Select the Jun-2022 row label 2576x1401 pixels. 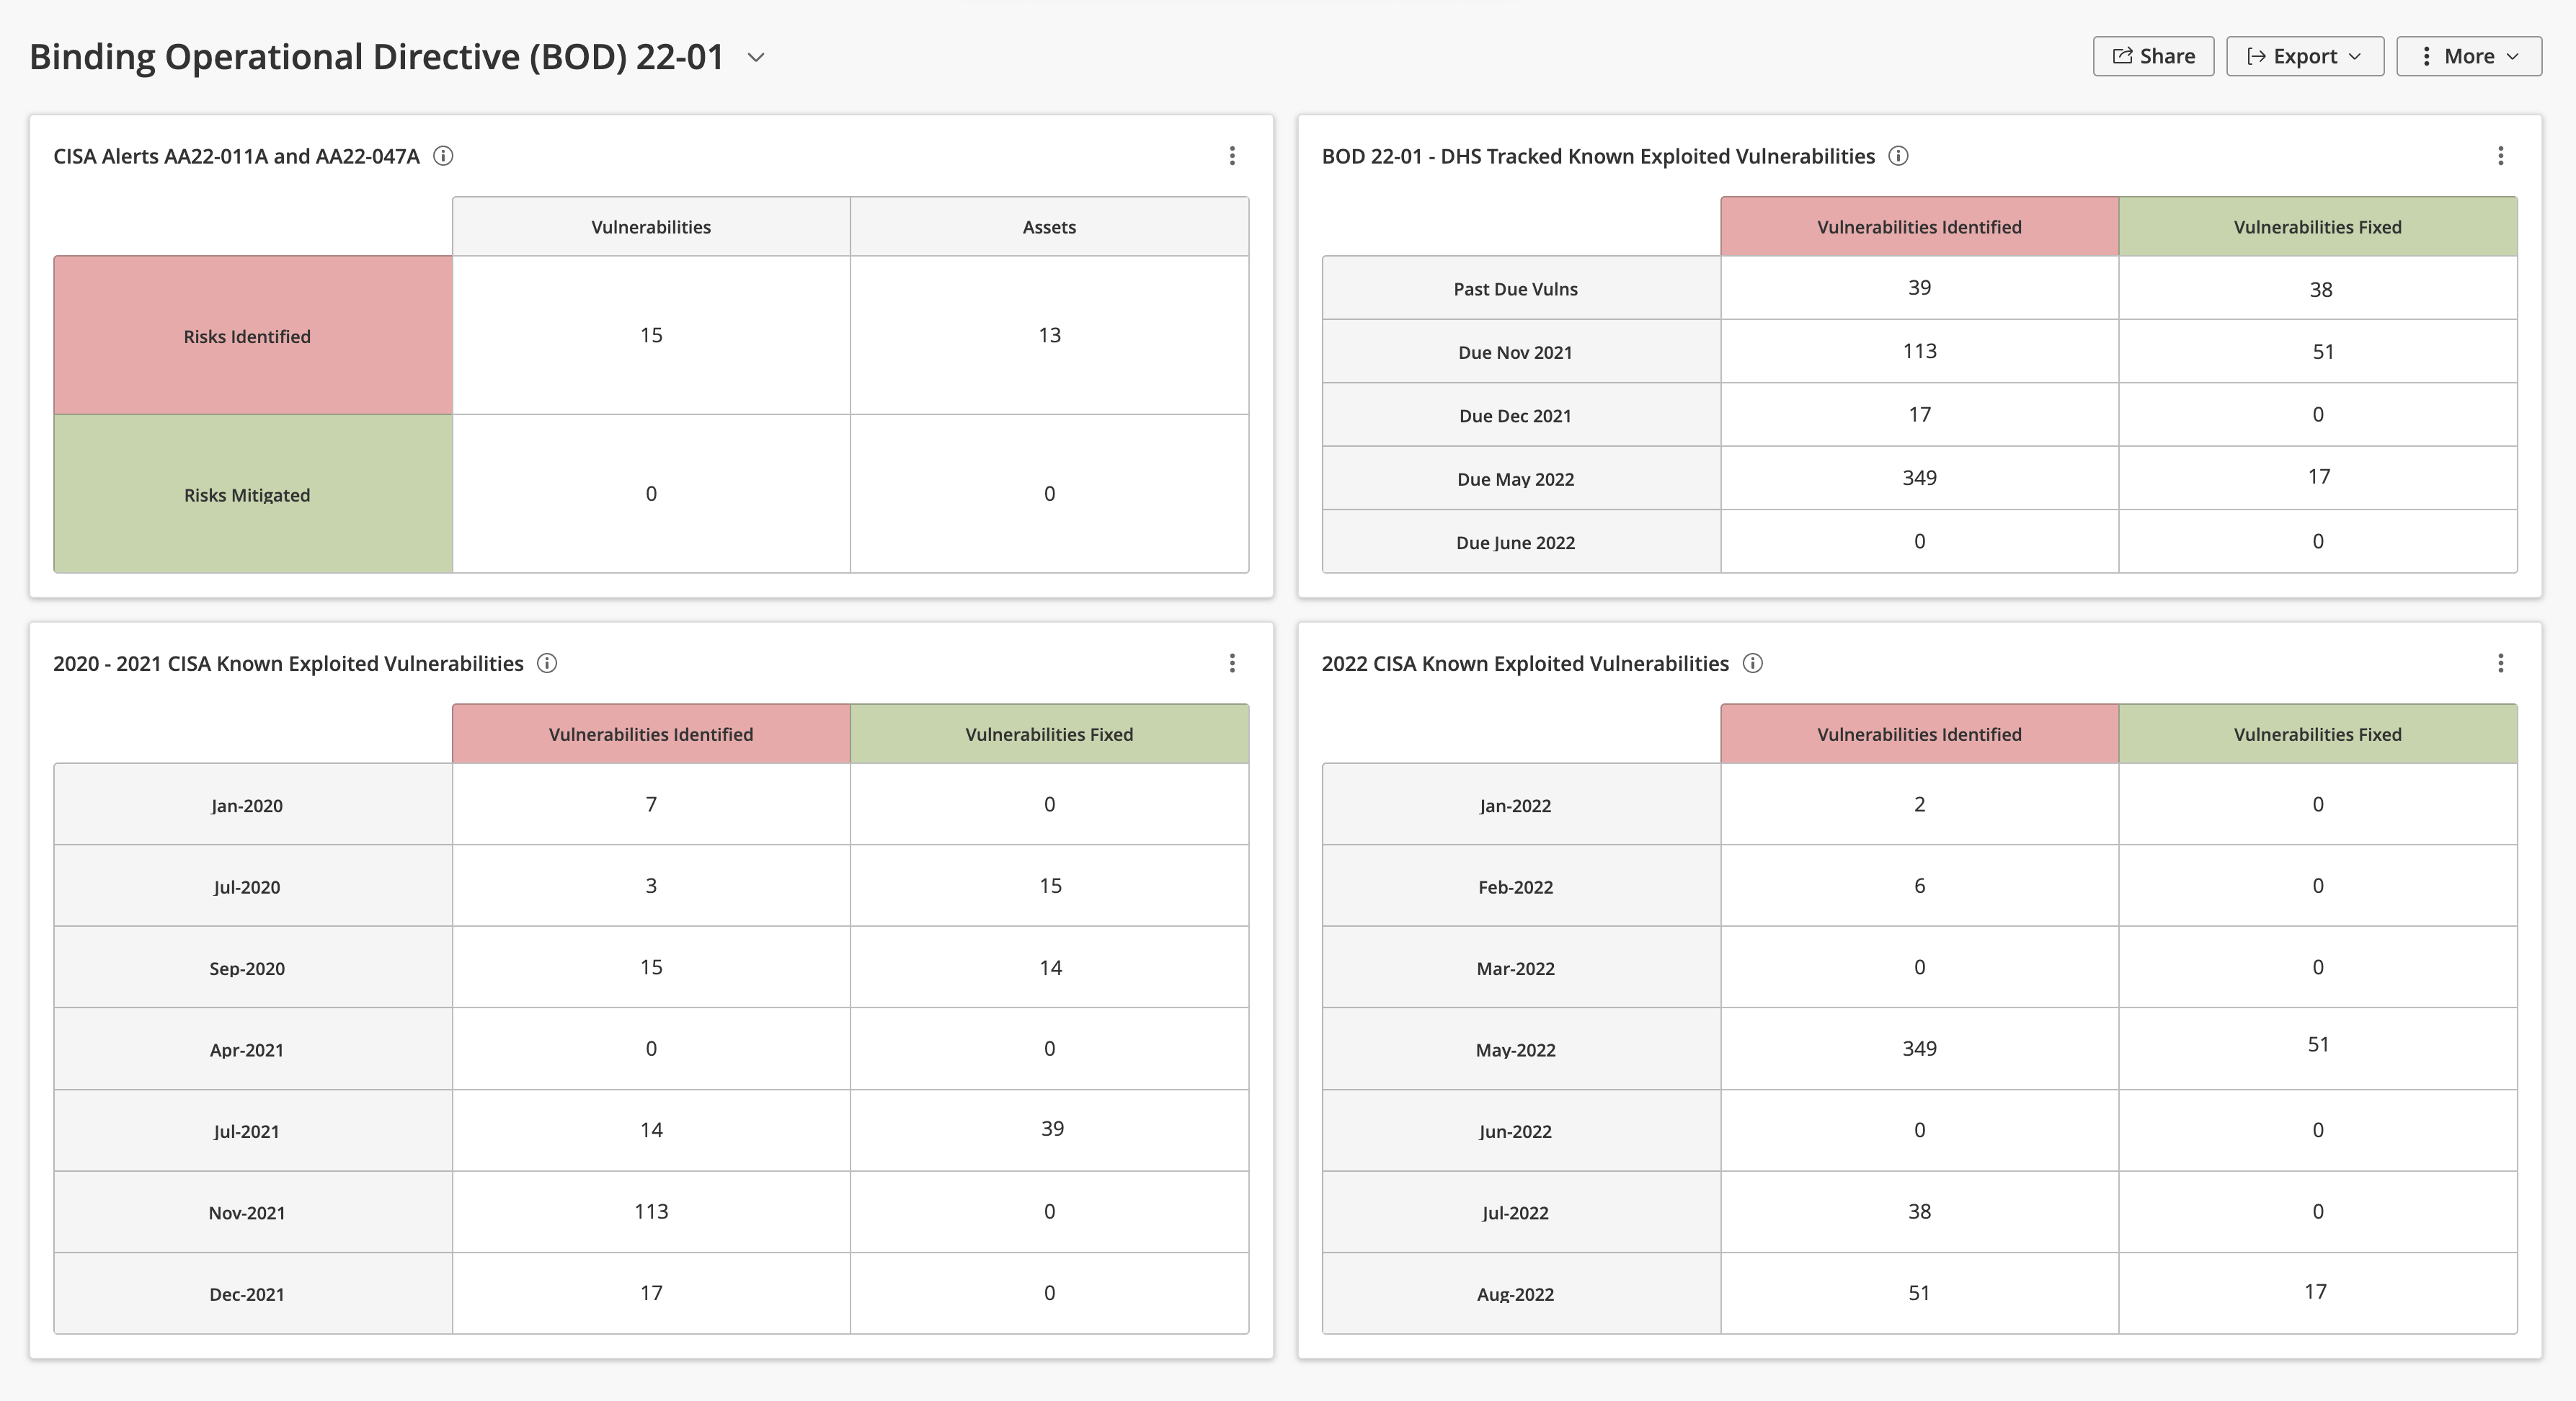[1515, 1132]
